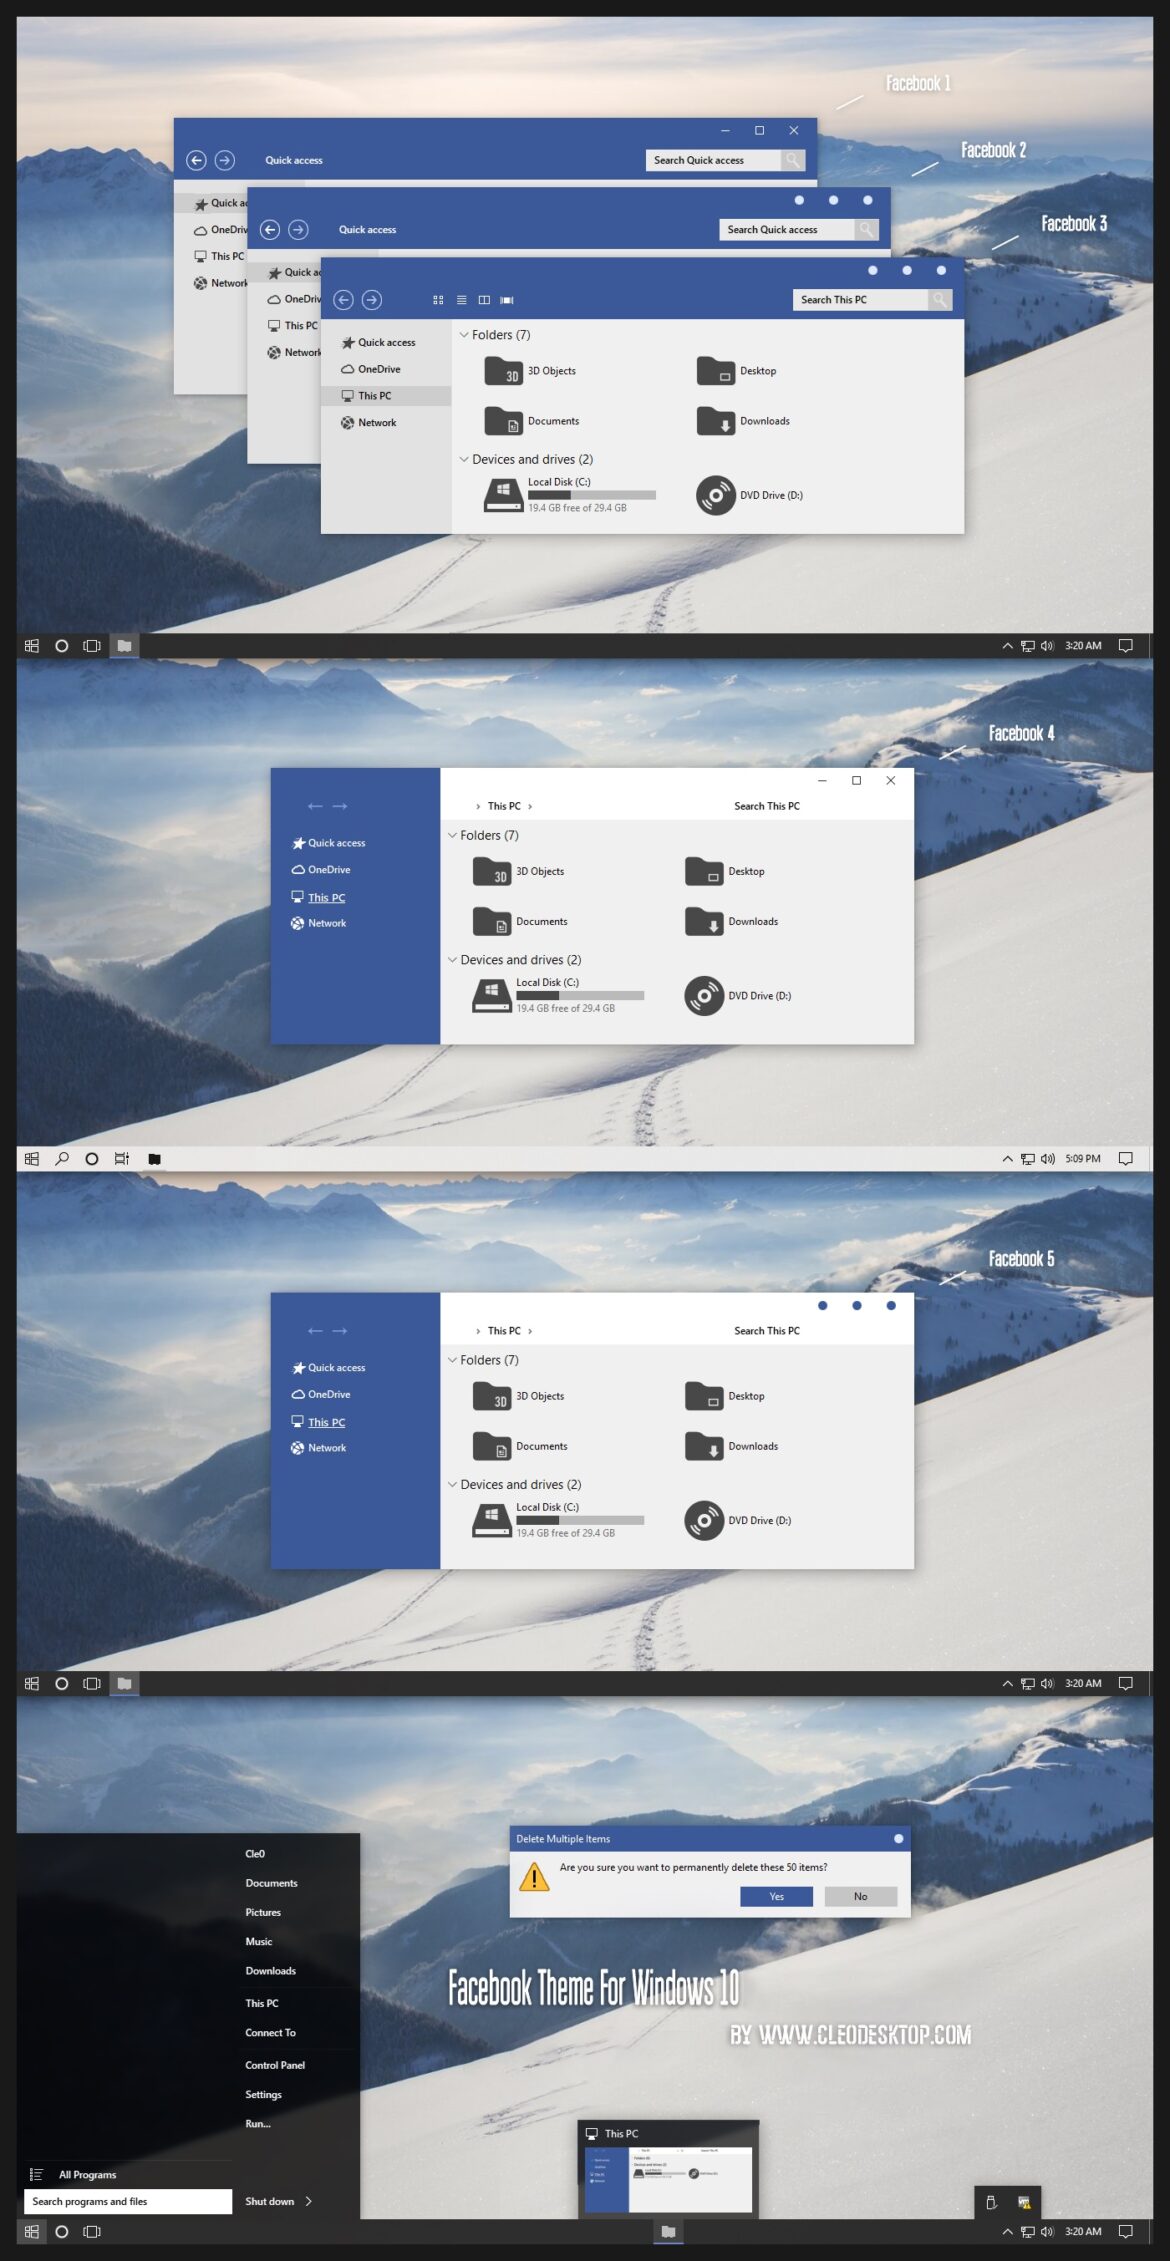Screen dimensions: 1170x2261
Task: Open Settings from the Start menu
Action: (x=263, y=2094)
